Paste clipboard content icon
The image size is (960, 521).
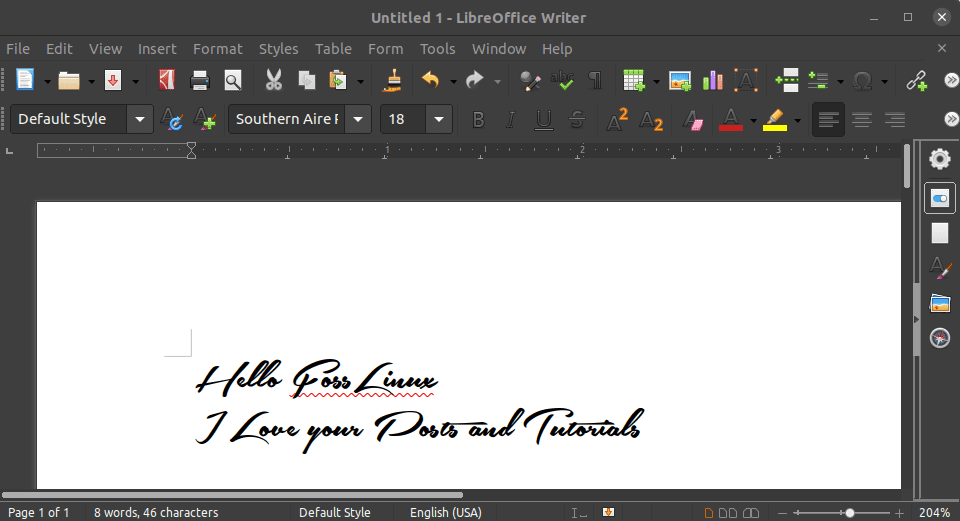click(339, 80)
